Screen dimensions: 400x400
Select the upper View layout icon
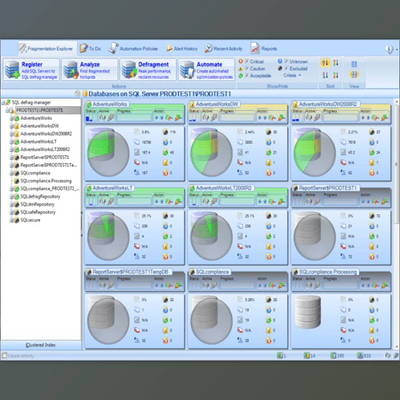(x=354, y=64)
